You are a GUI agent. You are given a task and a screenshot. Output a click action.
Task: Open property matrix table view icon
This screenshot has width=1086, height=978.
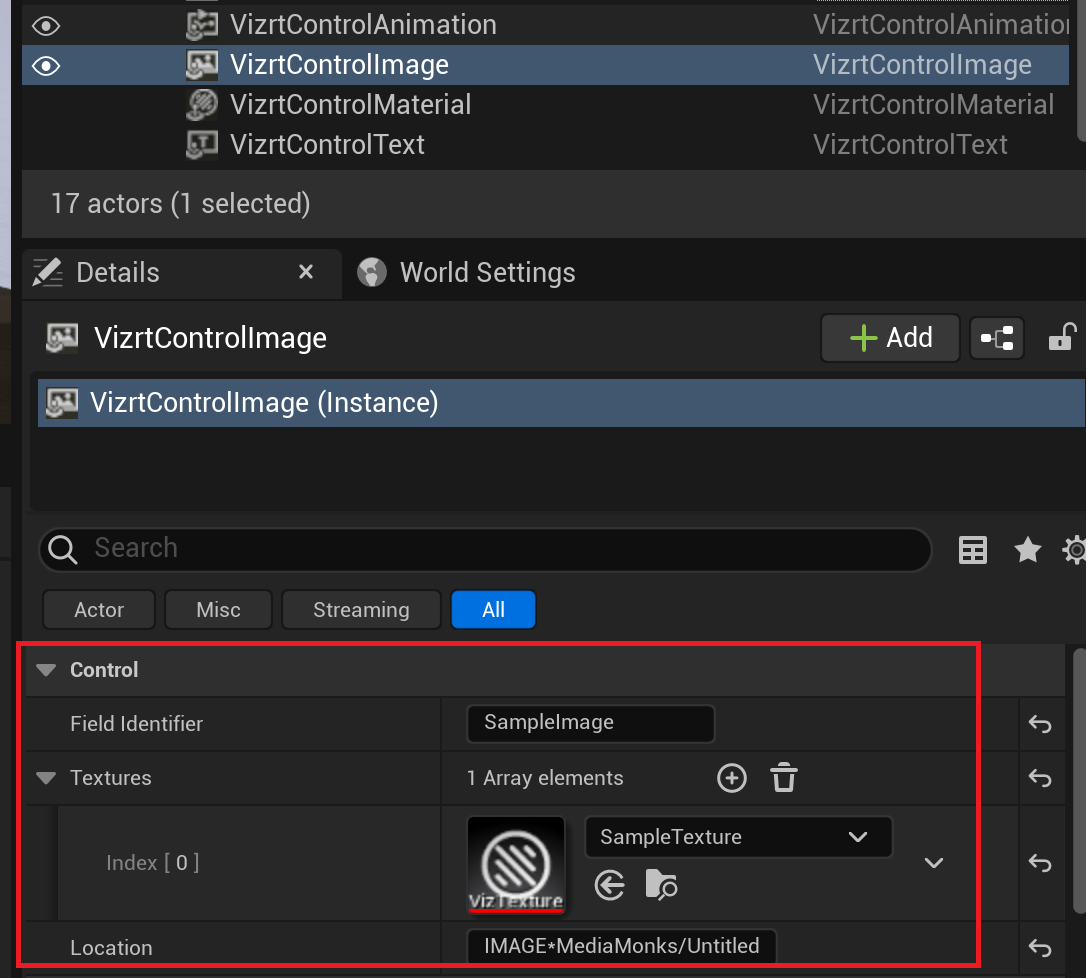tap(973, 549)
